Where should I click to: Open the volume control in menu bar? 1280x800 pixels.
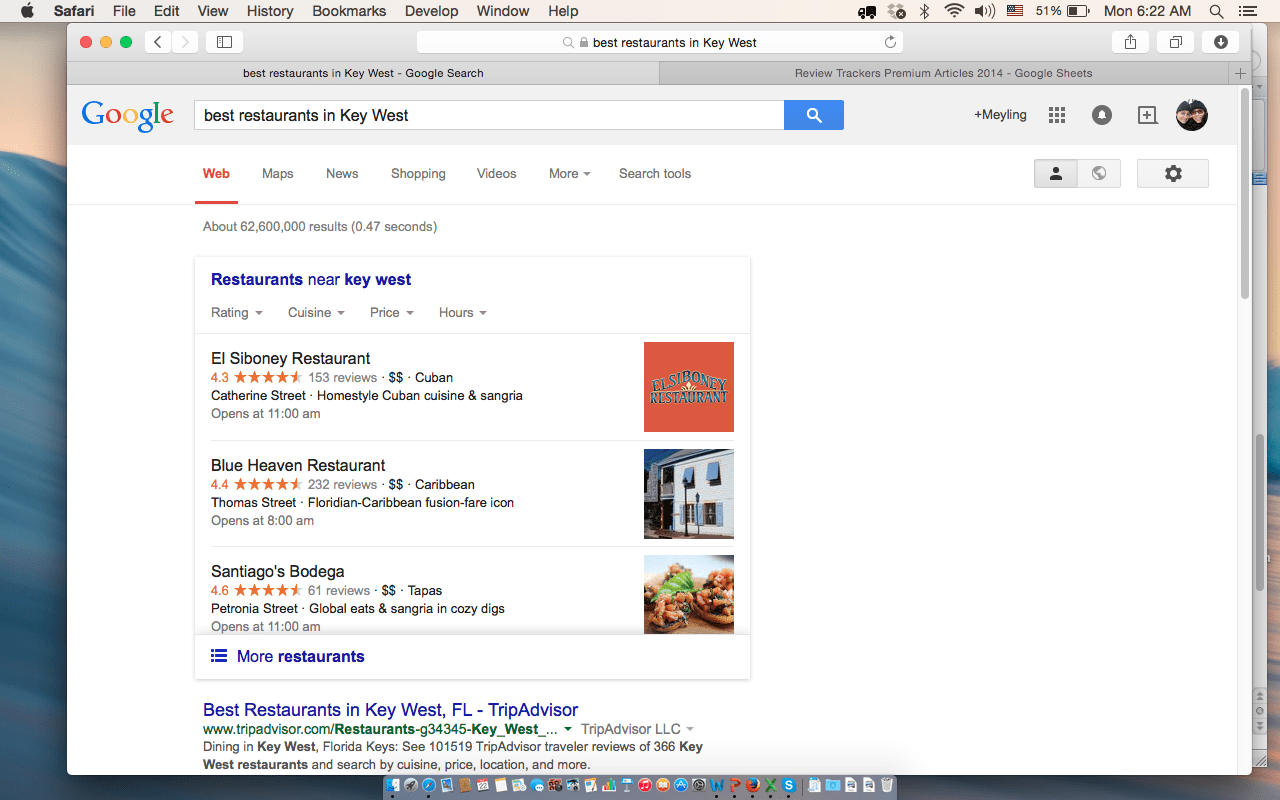point(984,11)
